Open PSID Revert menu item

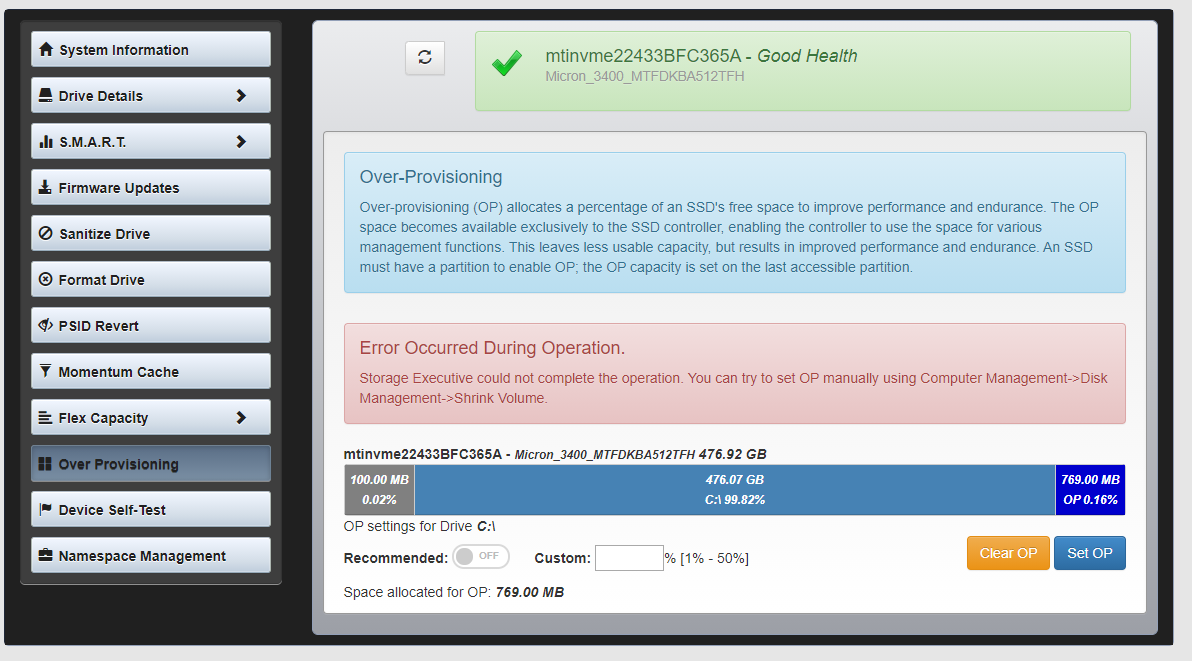151,325
